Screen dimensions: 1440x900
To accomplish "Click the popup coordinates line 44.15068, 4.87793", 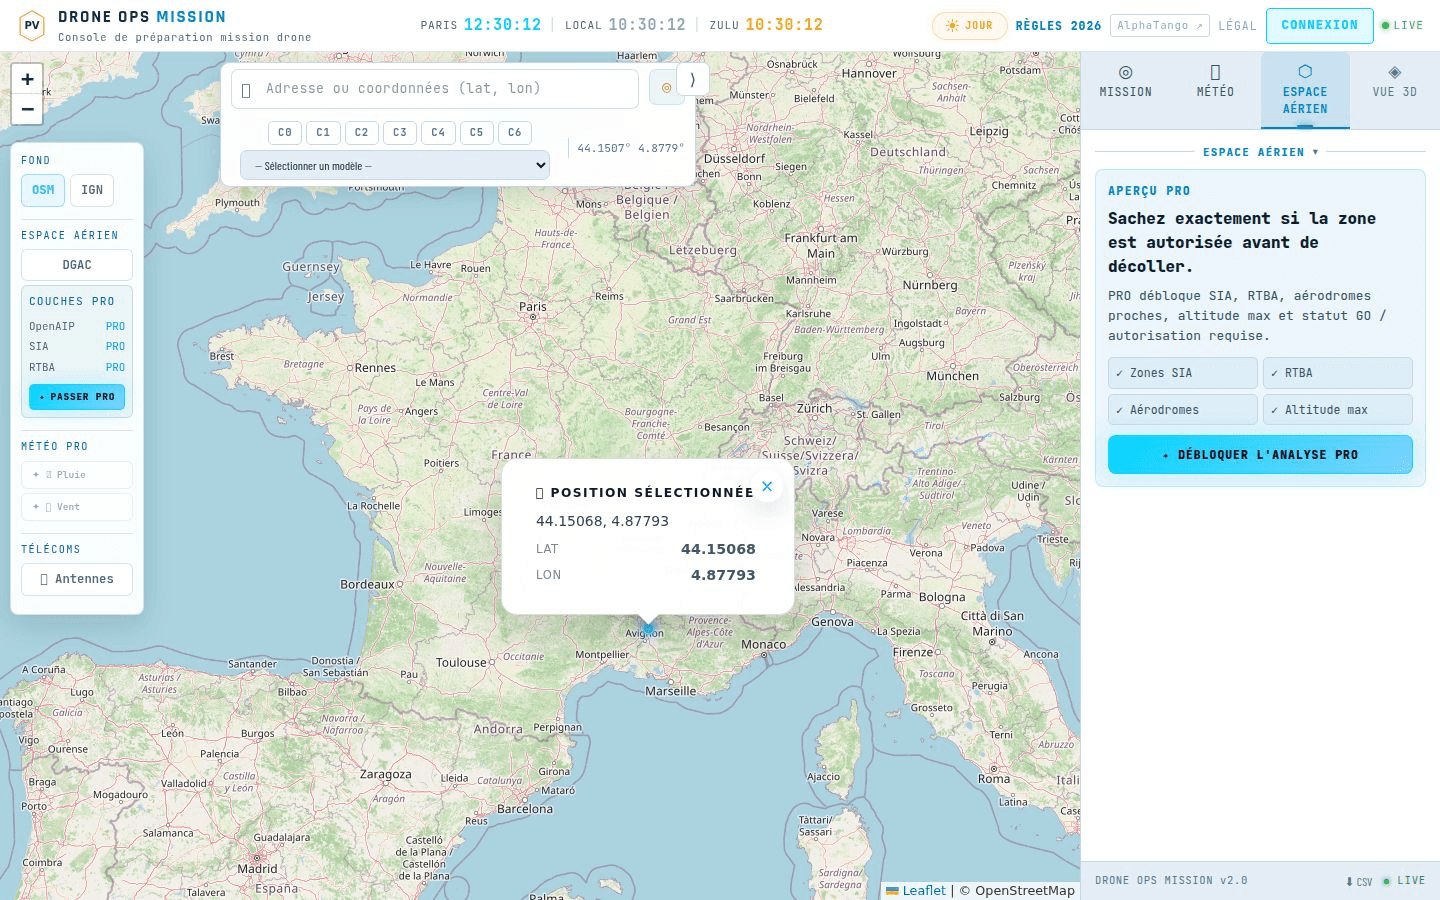I will [x=602, y=521].
